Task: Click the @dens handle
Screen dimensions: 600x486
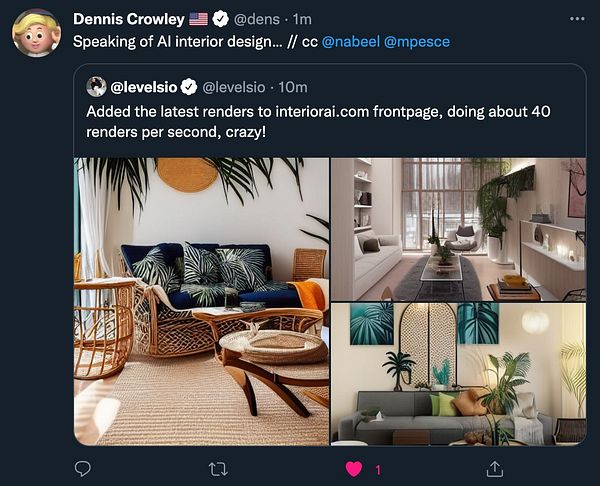Action: coord(256,19)
